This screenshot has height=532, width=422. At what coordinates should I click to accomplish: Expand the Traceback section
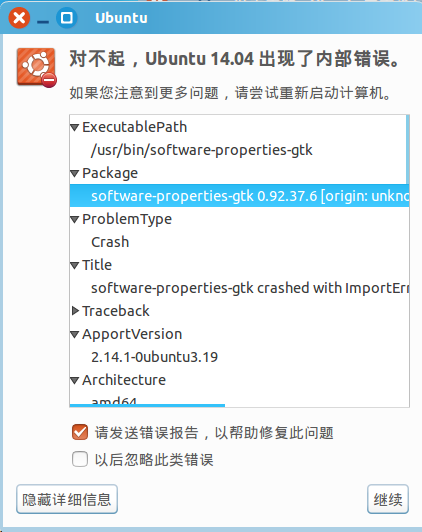[75, 311]
